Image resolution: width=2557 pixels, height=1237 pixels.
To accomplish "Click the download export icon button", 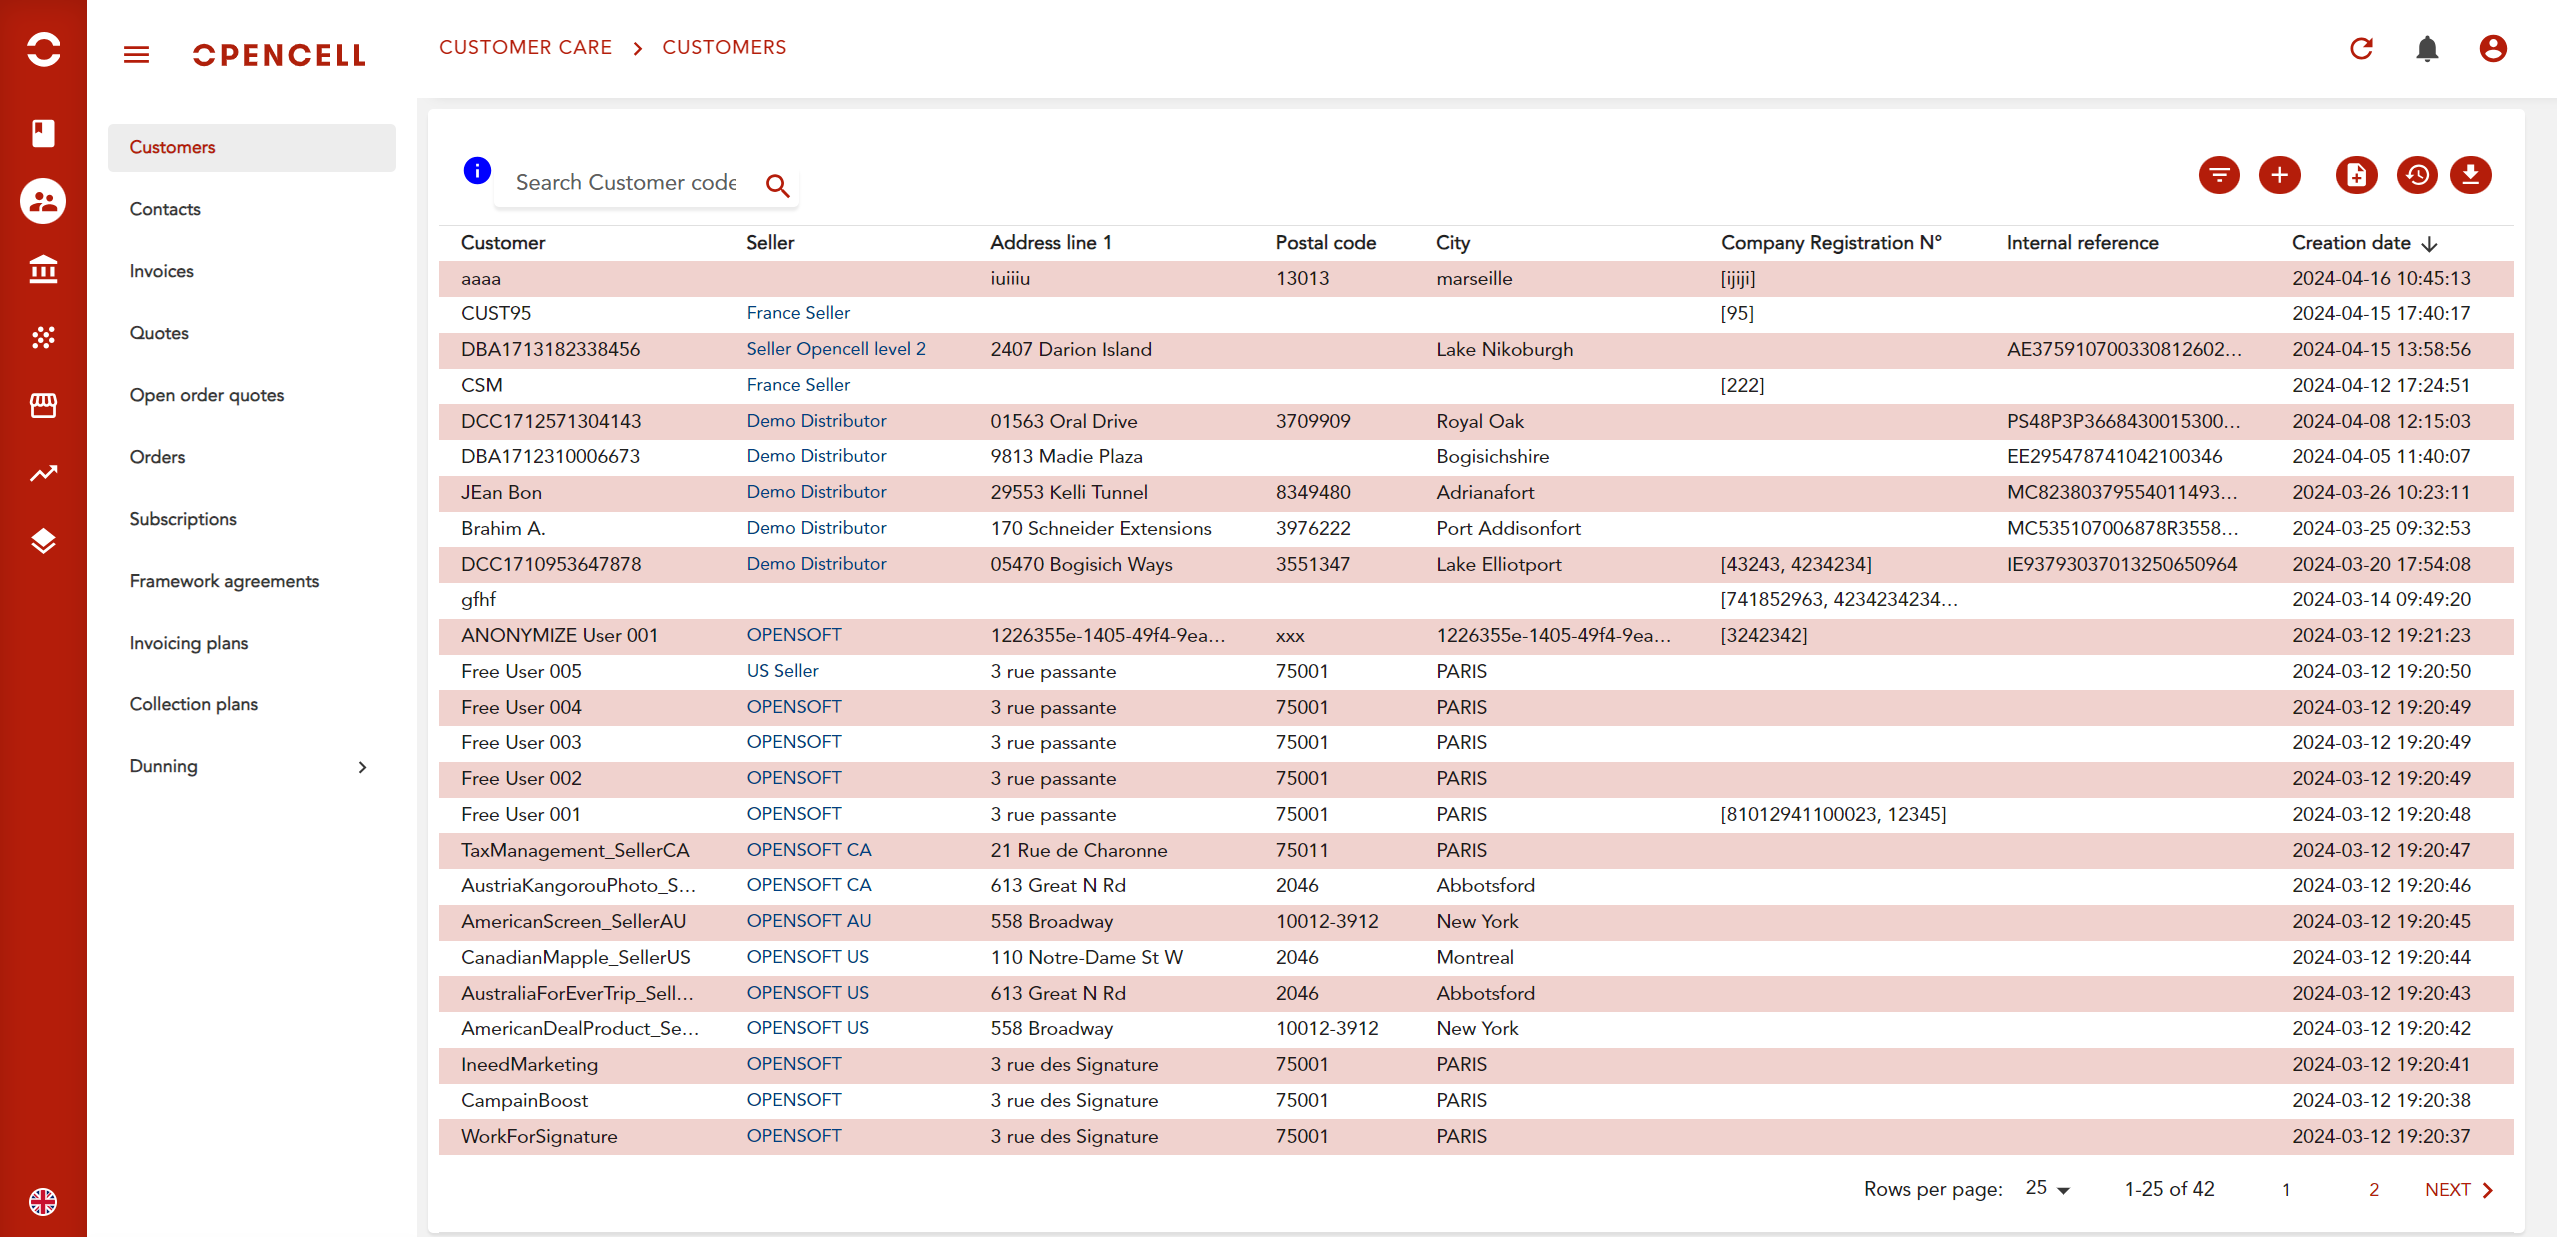I will pos(2470,176).
